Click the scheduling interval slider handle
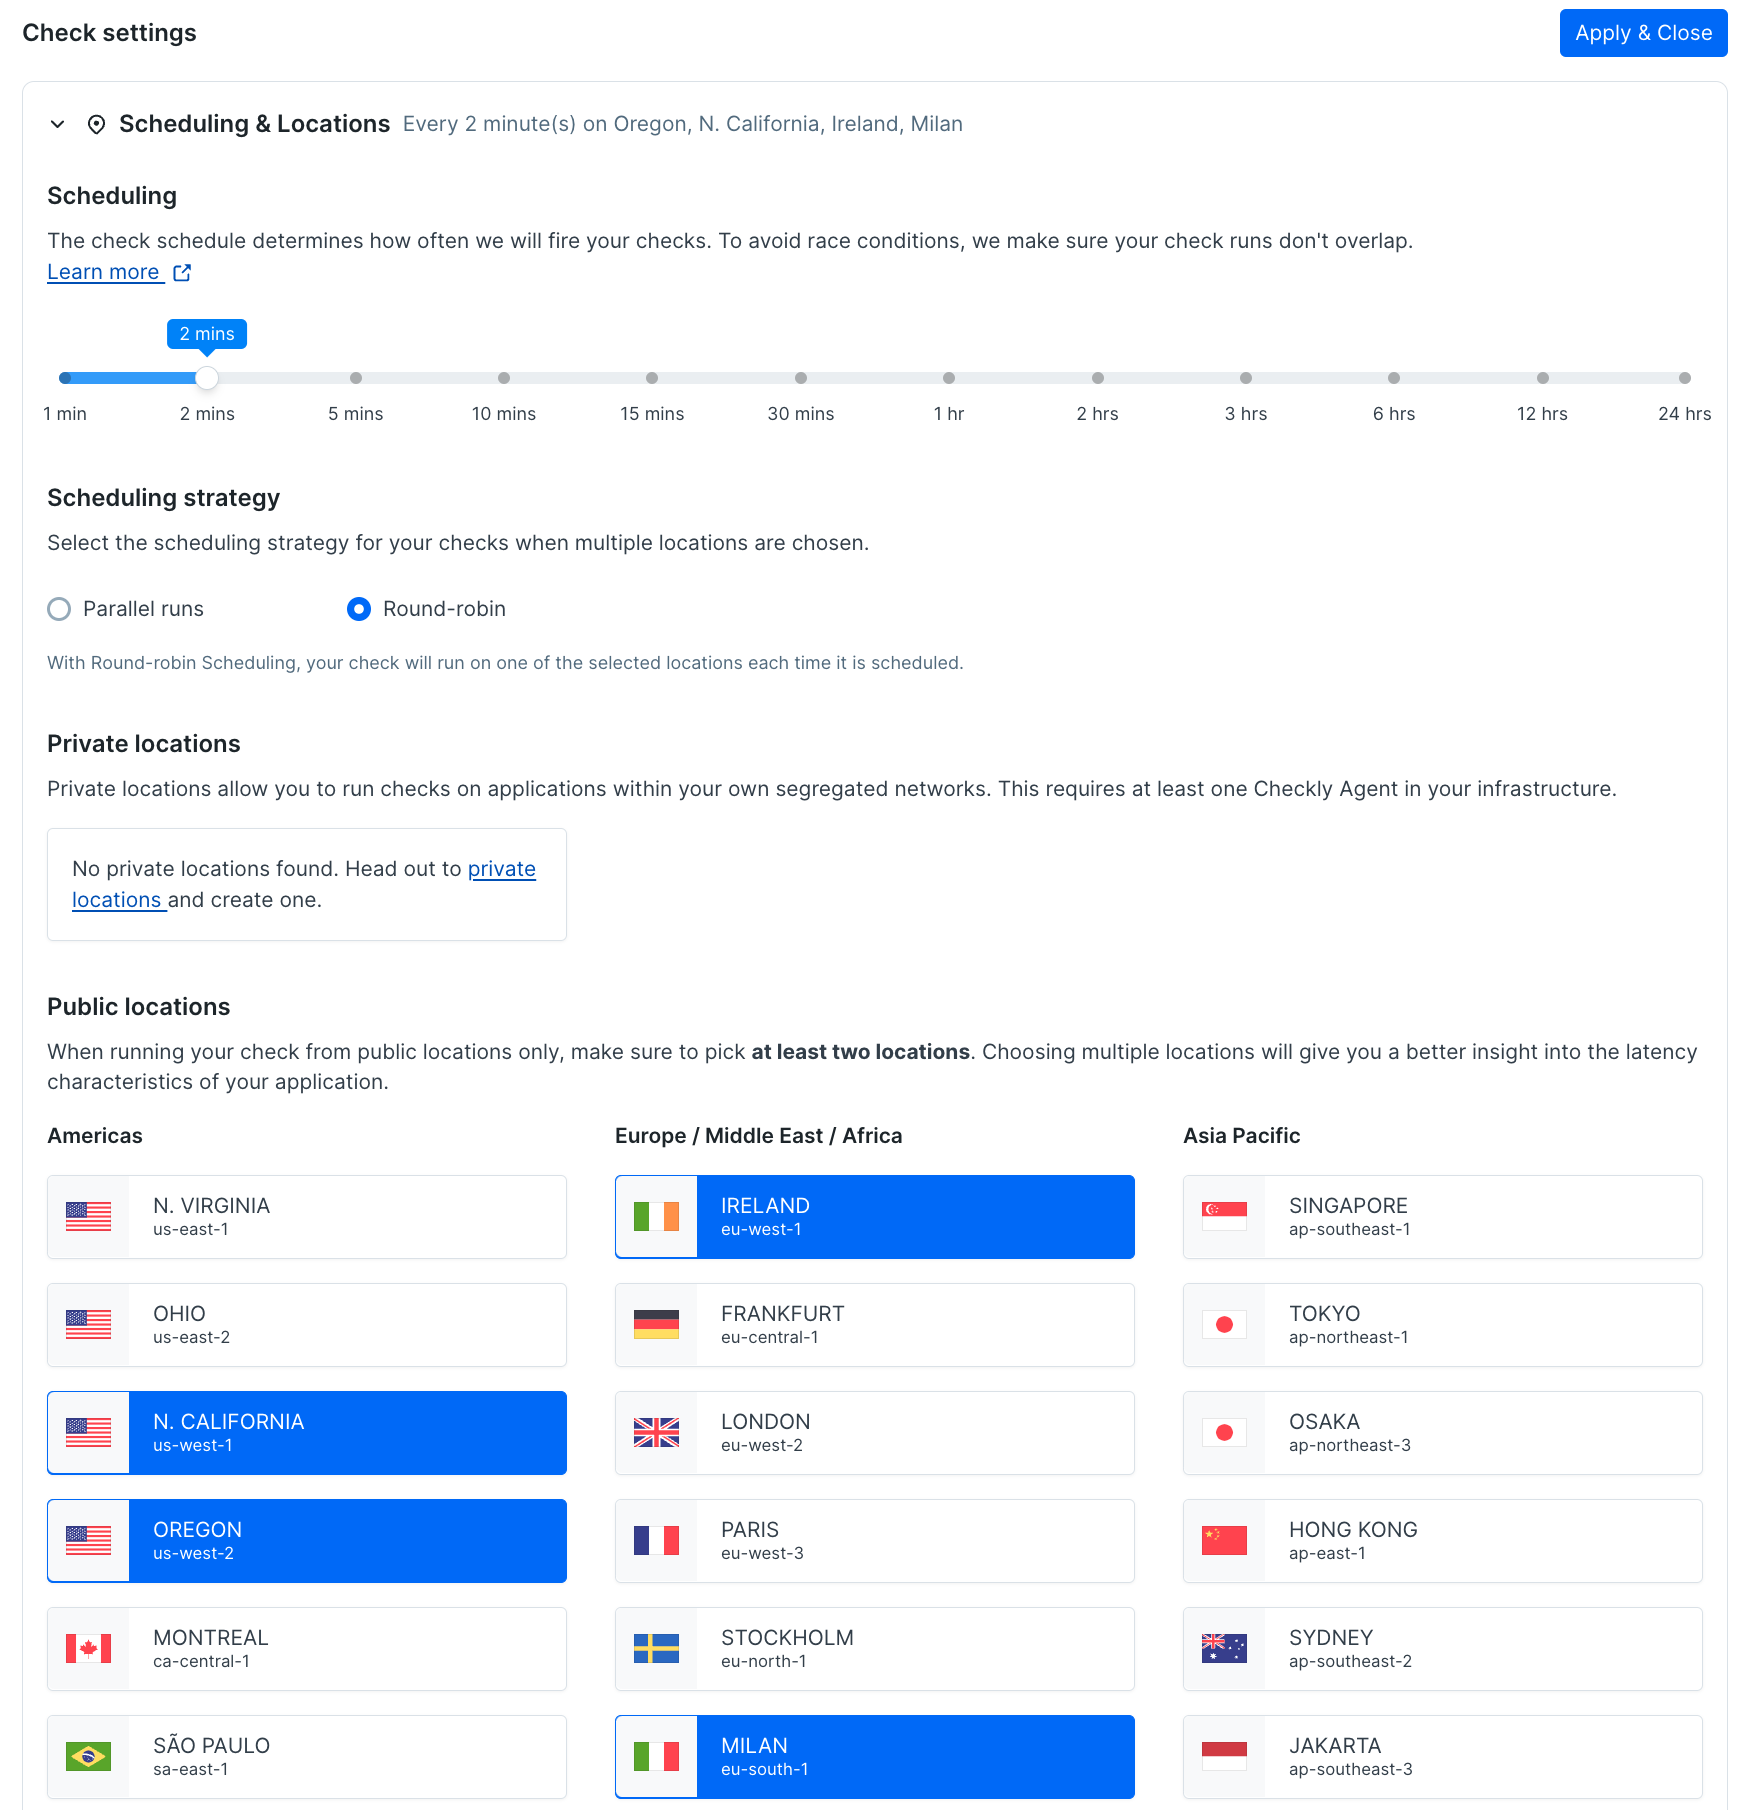Screen dimensions: 1754x1810 point(207,378)
